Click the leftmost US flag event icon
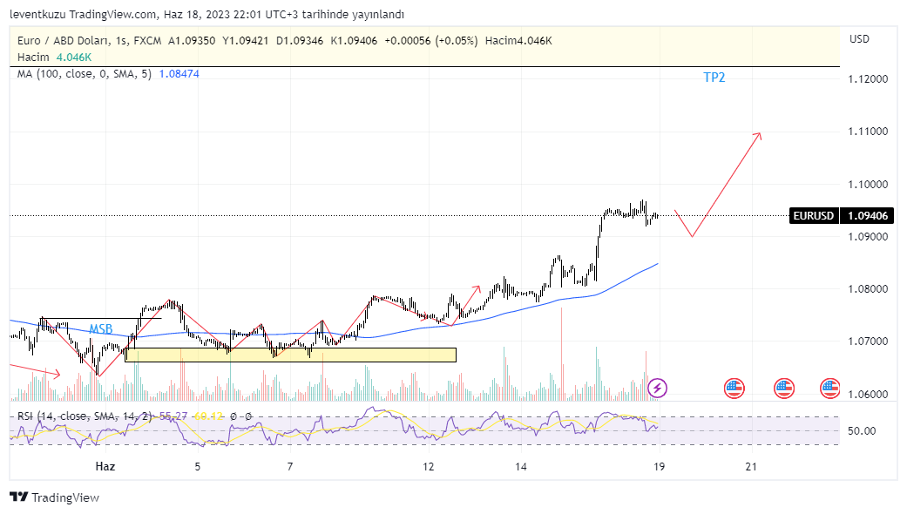The height and width of the screenshot is (514, 908). [734, 387]
